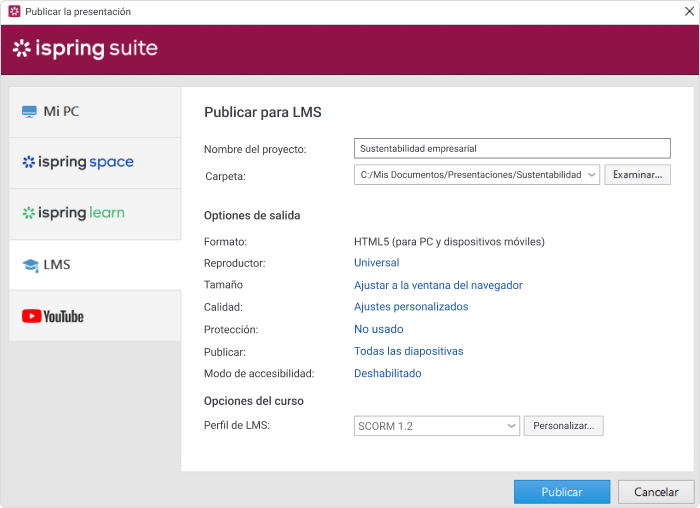
Task: Click the YouTube play logo icon
Action: click(32, 316)
